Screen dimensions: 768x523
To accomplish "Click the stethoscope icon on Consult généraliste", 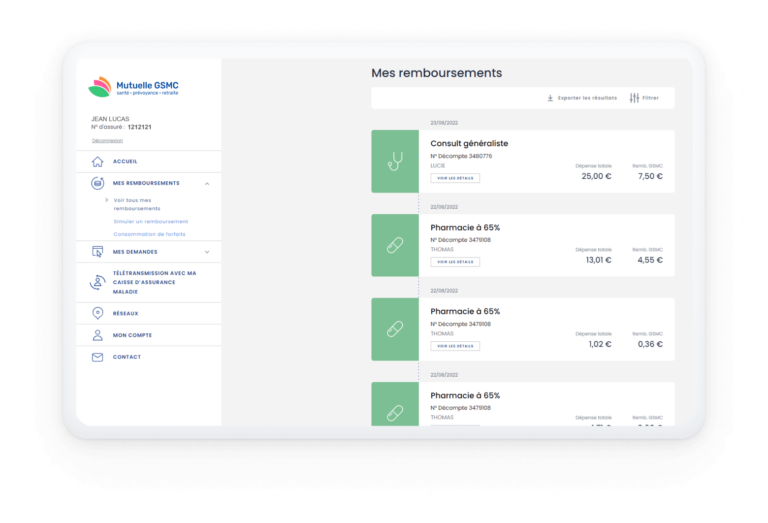I will [394, 161].
